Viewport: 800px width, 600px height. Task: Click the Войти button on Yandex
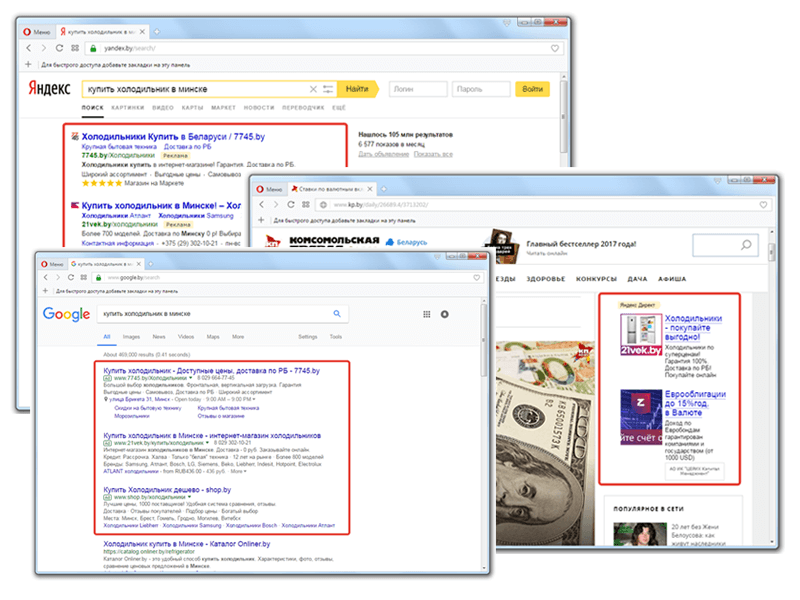point(532,89)
